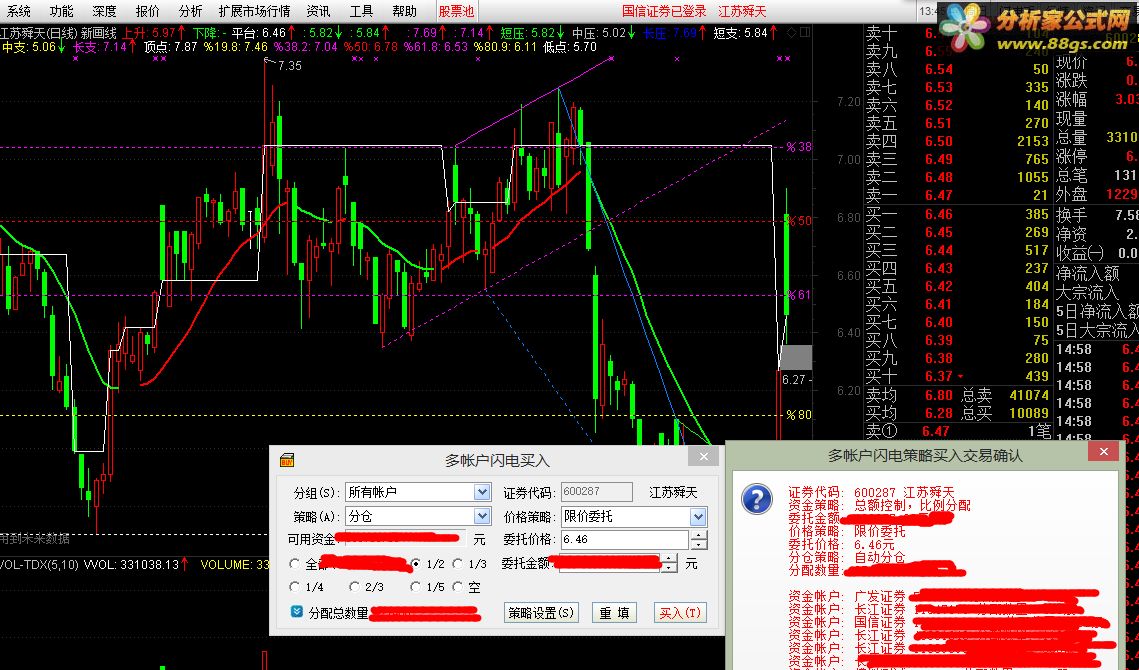Open the 分析 menu
The width and height of the screenshot is (1139, 670).
[x=190, y=11]
